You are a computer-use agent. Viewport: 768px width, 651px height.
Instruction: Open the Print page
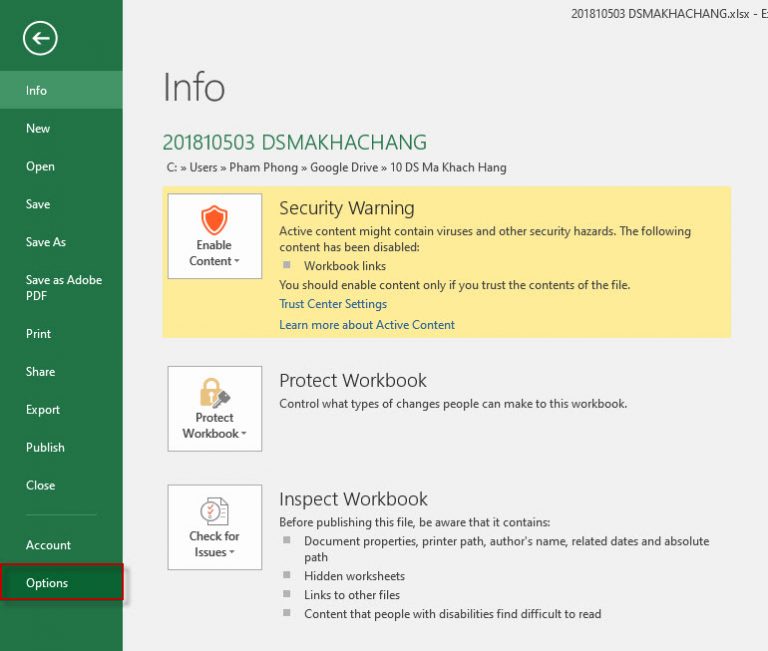[x=39, y=334]
